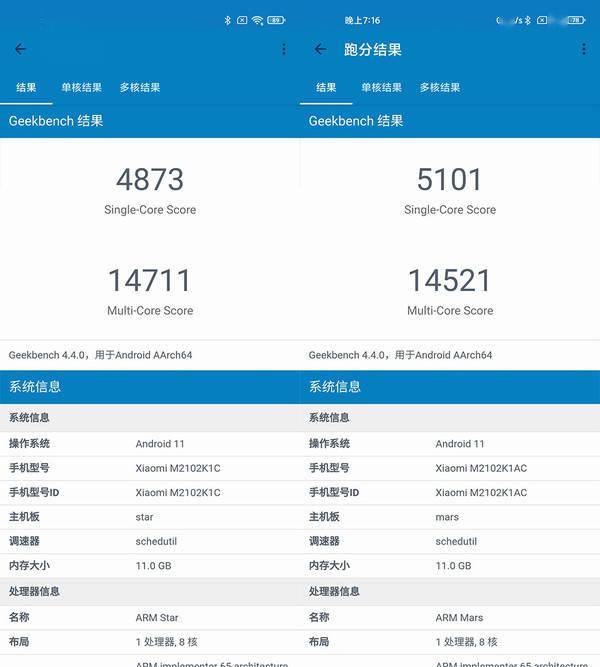Tap the Geekbench 4.4.0 version line in the left screen
The height and width of the screenshot is (667, 600).
[x=100, y=355]
